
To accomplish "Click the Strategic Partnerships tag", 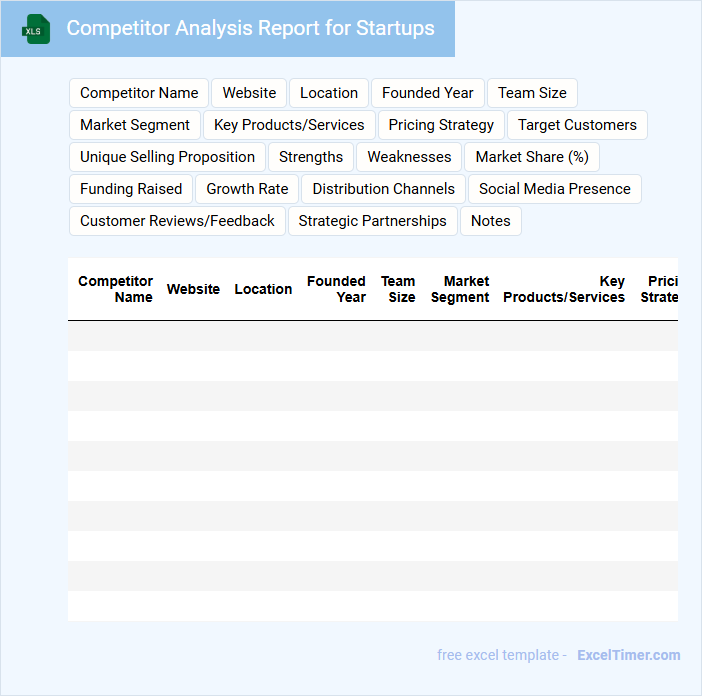I will click(373, 221).
